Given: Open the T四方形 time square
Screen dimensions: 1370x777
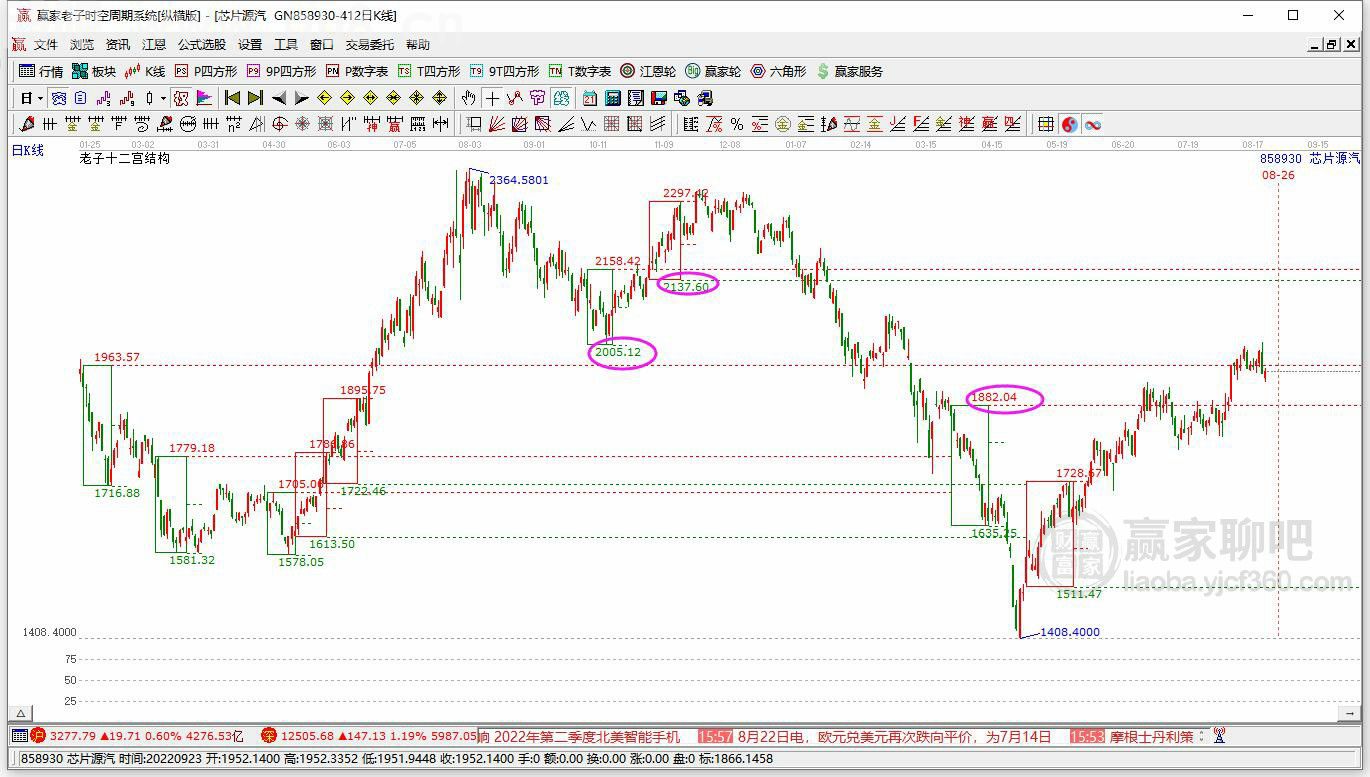Looking at the screenshot, I should click(x=429, y=71).
